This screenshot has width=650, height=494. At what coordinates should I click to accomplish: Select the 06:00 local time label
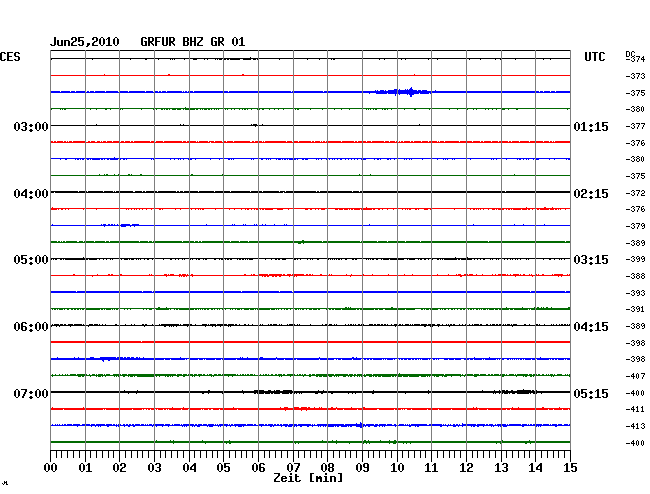click(x=31, y=327)
